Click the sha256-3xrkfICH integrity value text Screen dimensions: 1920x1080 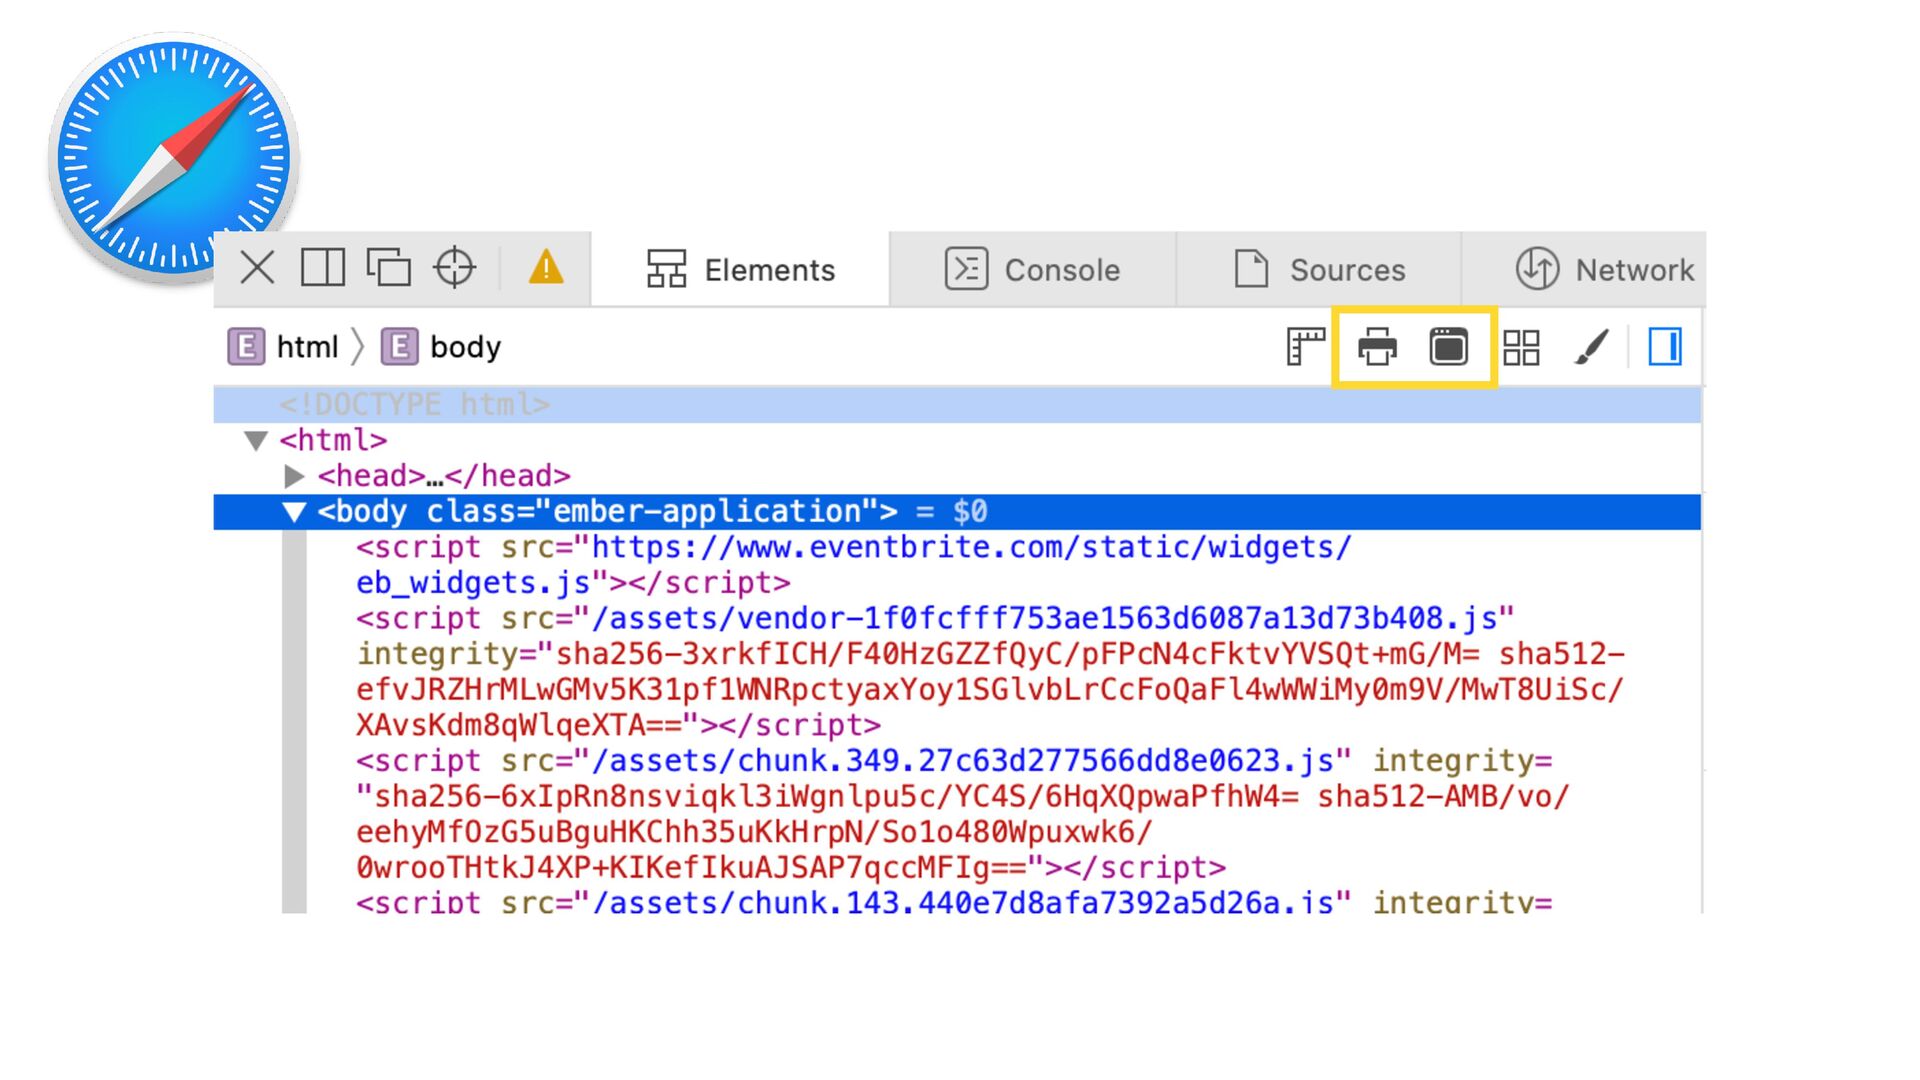pos(1017,654)
